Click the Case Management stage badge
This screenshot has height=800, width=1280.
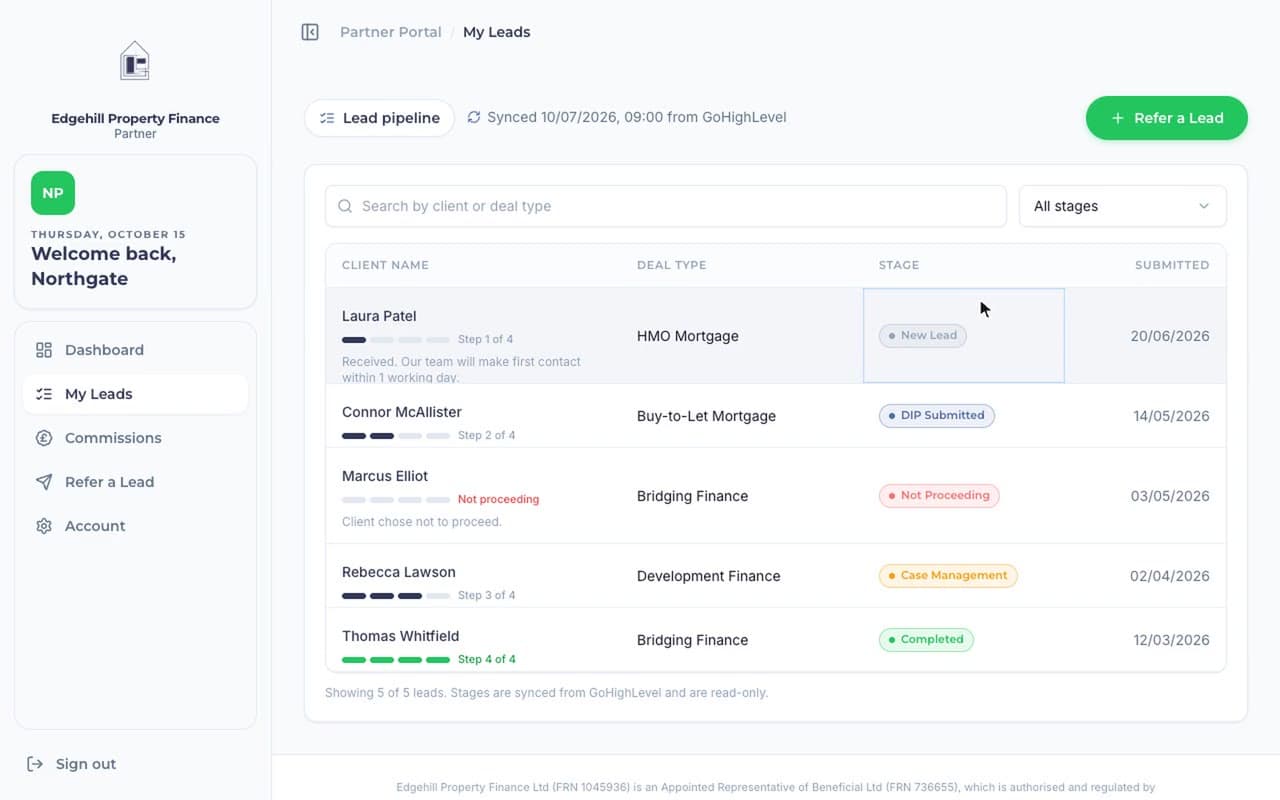click(x=948, y=576)
